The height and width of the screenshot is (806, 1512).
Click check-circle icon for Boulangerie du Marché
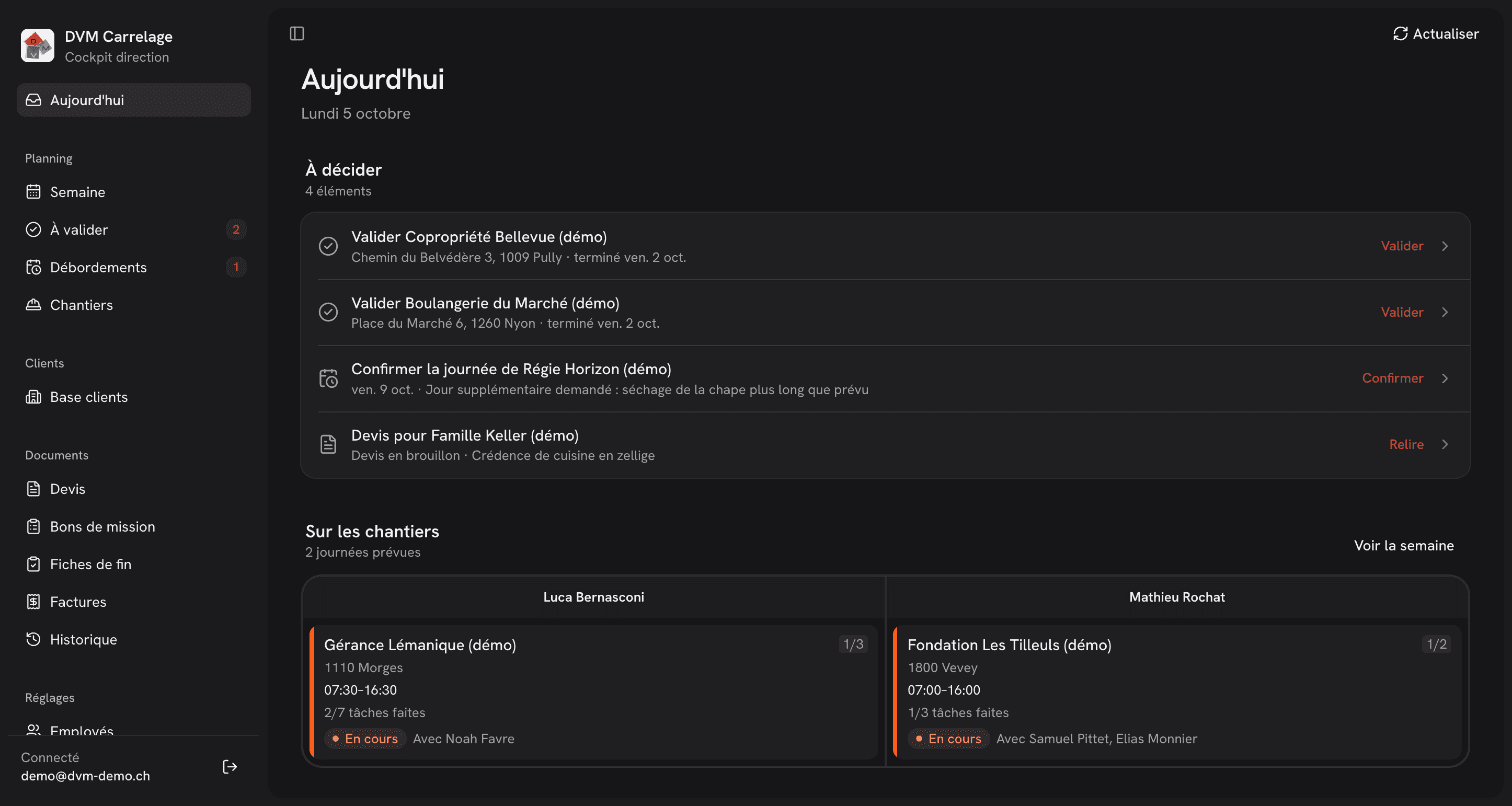(x=328, y=312)
